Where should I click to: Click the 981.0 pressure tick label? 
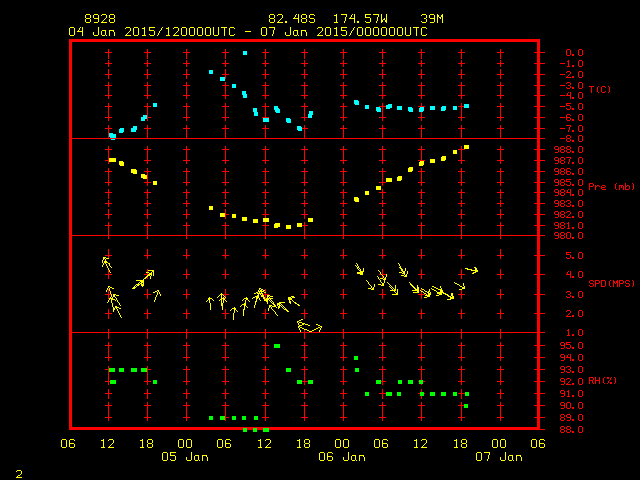pos(569,225)
